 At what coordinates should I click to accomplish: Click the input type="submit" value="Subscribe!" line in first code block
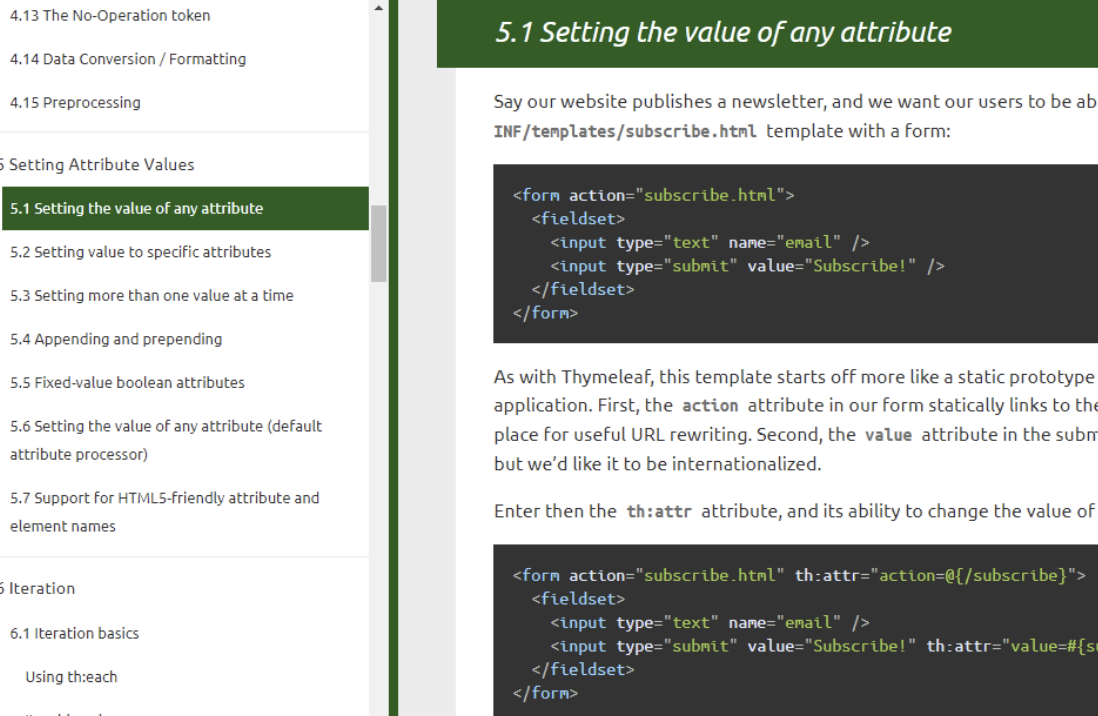coord(747,266)
